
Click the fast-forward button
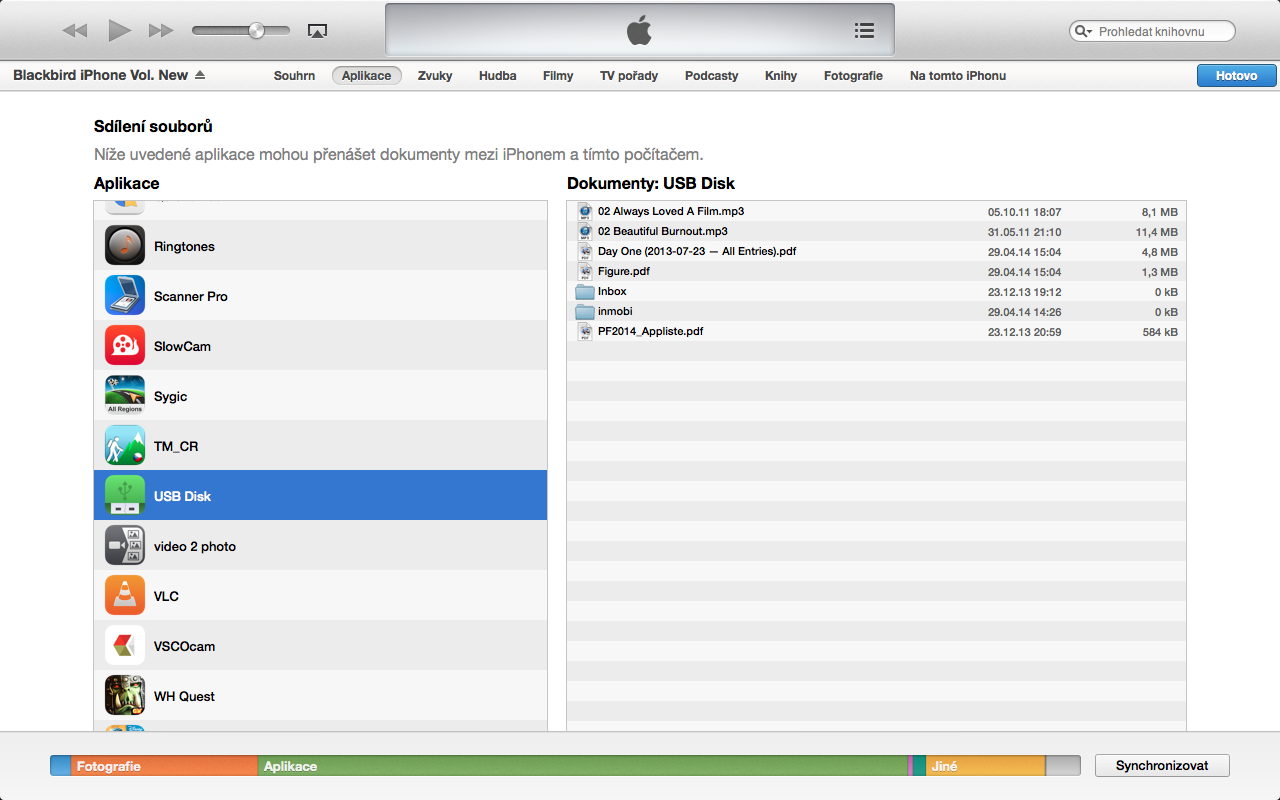click(x=161, y=31)
